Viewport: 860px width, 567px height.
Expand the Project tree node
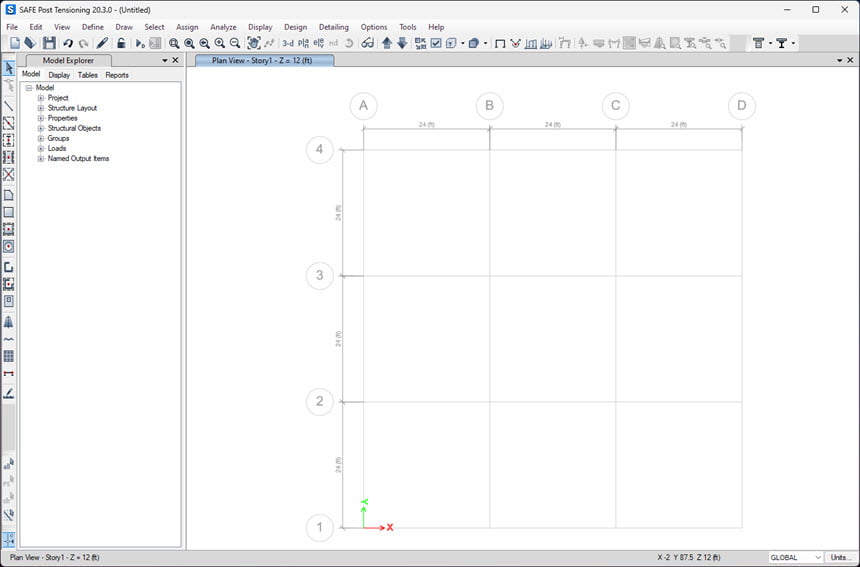(x=41, y=98)
